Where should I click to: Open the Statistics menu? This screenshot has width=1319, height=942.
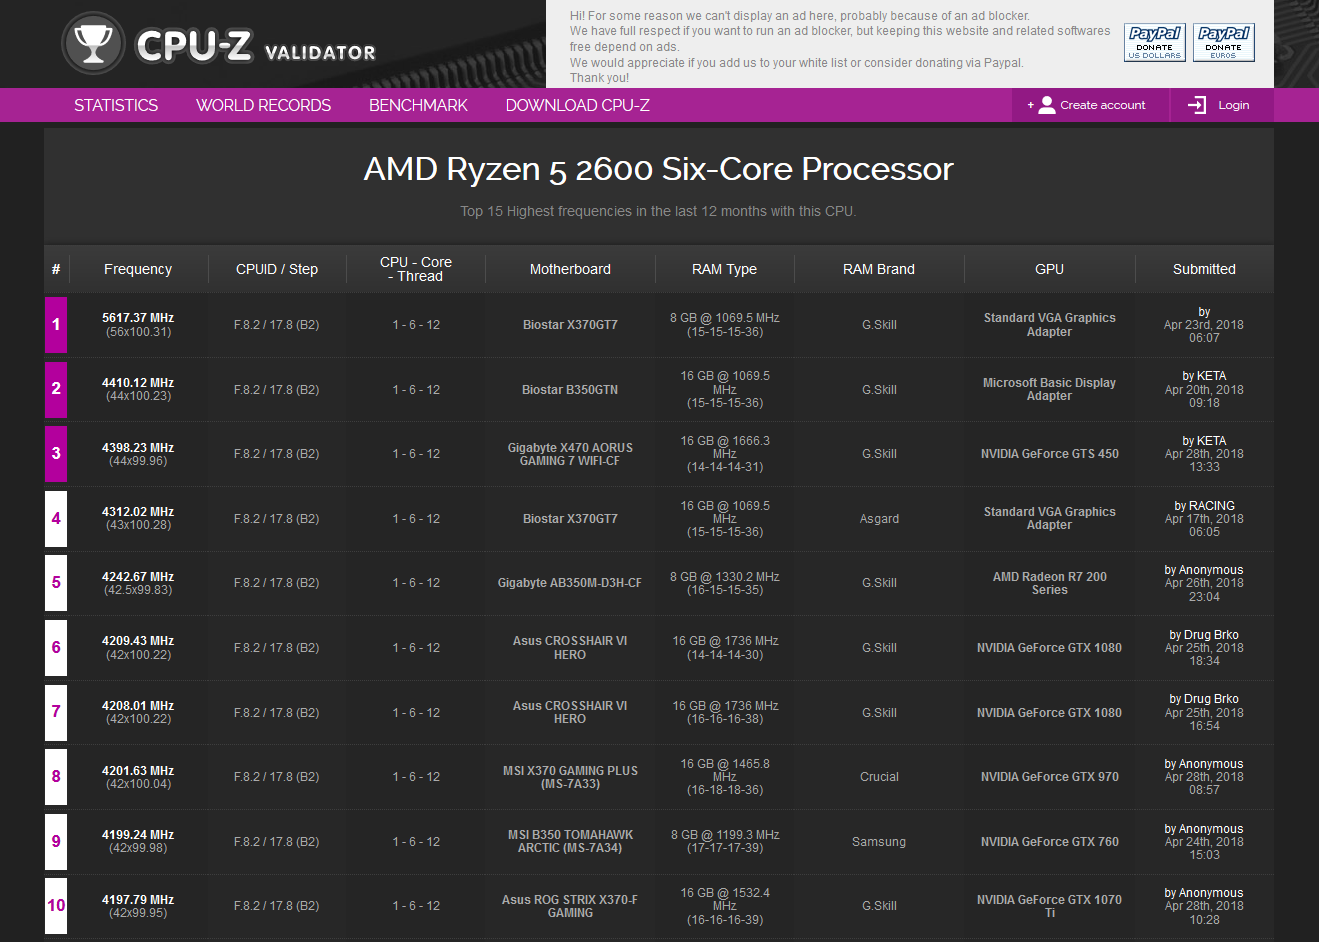[x=116, y=105]
